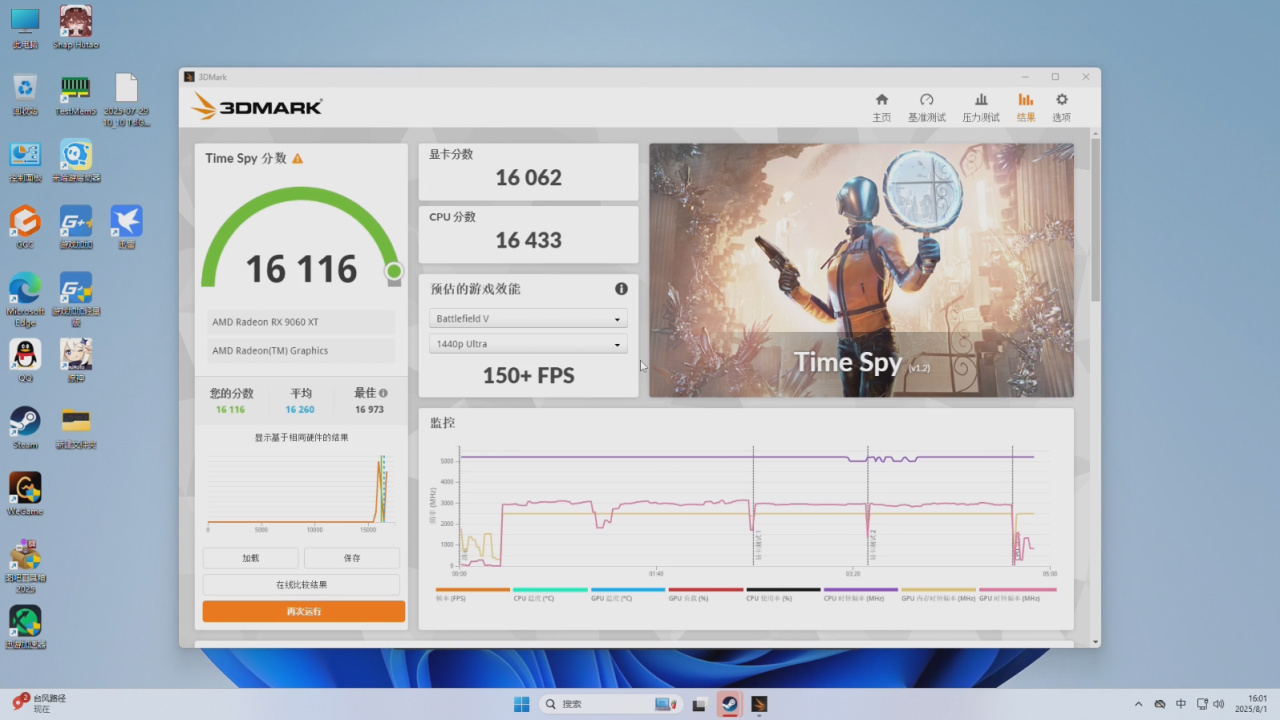Click the 显卡分数 16 062 score card
Image resolution: width=1280 pixels, height=720 pixels.
(528, 172)
